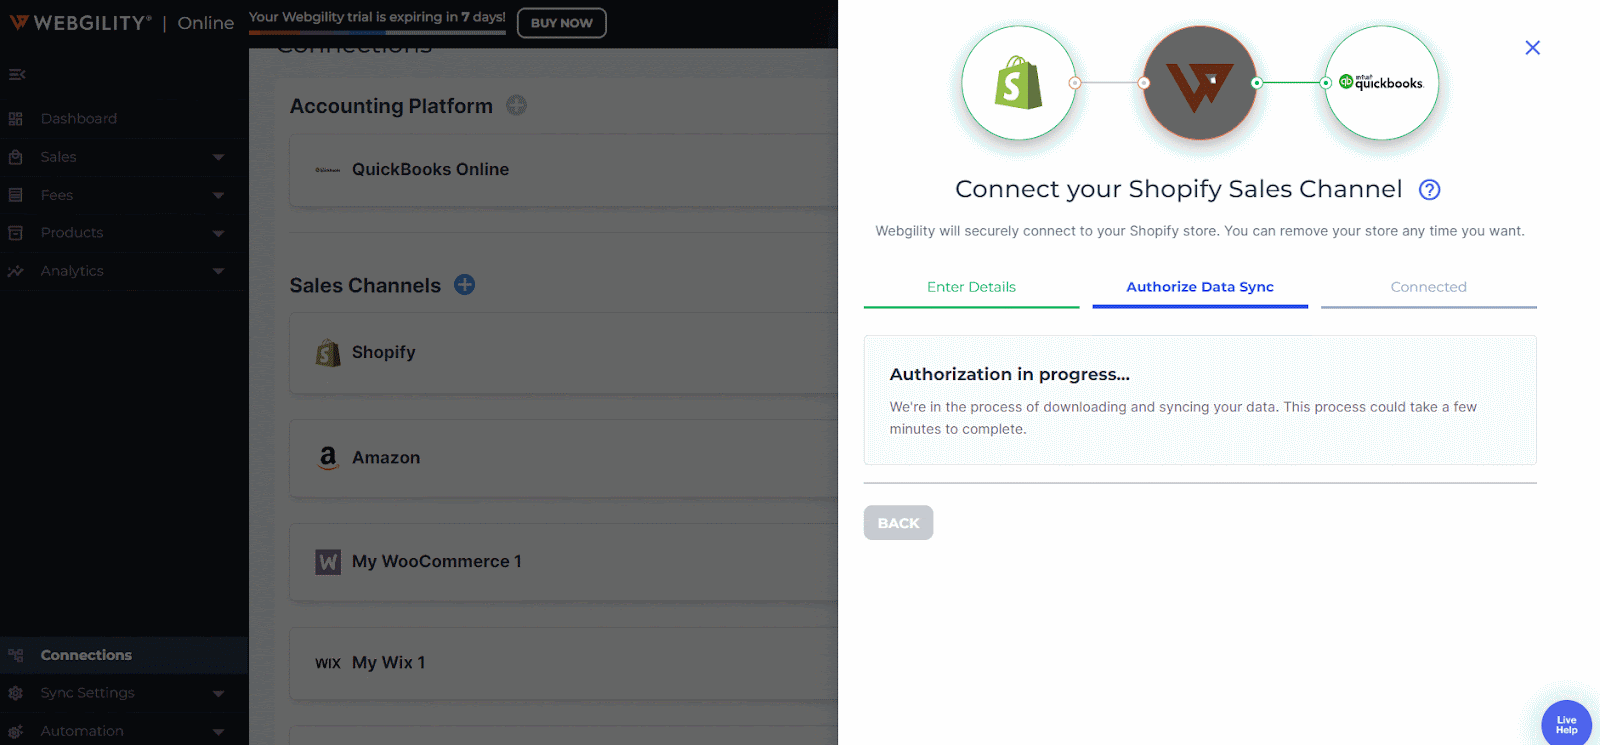Expand the Automation dropdown arrow
The height and width of the screenshot is (745, 1600).
[218, 731]
